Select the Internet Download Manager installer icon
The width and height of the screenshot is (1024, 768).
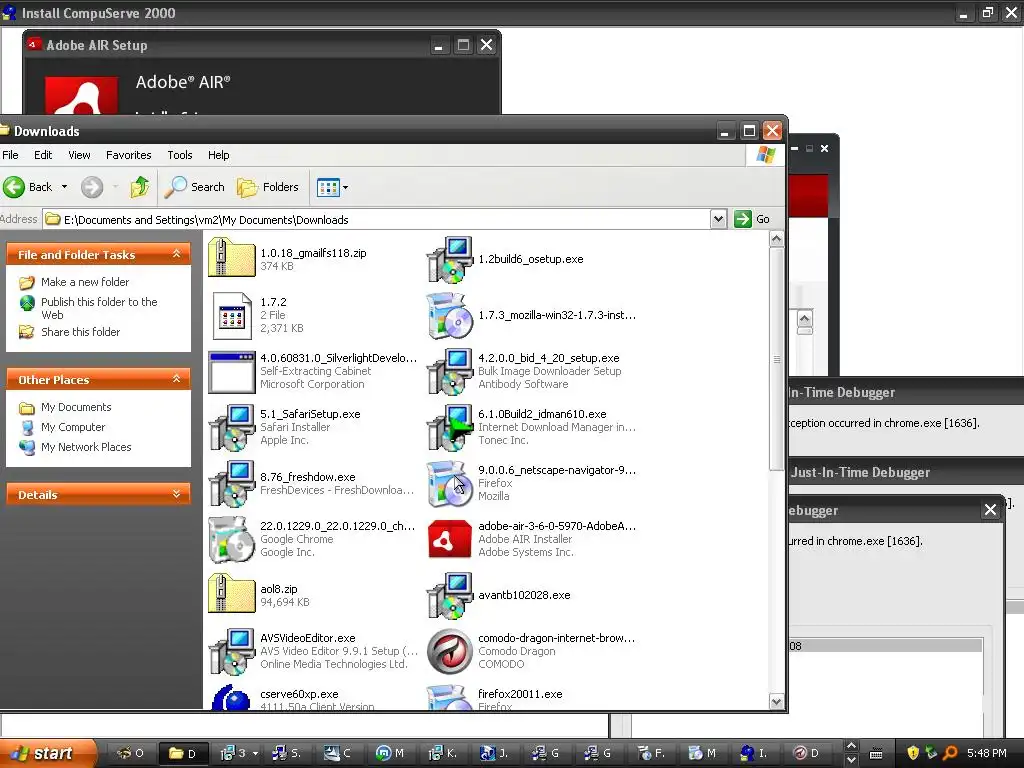[x=449, y=427]
